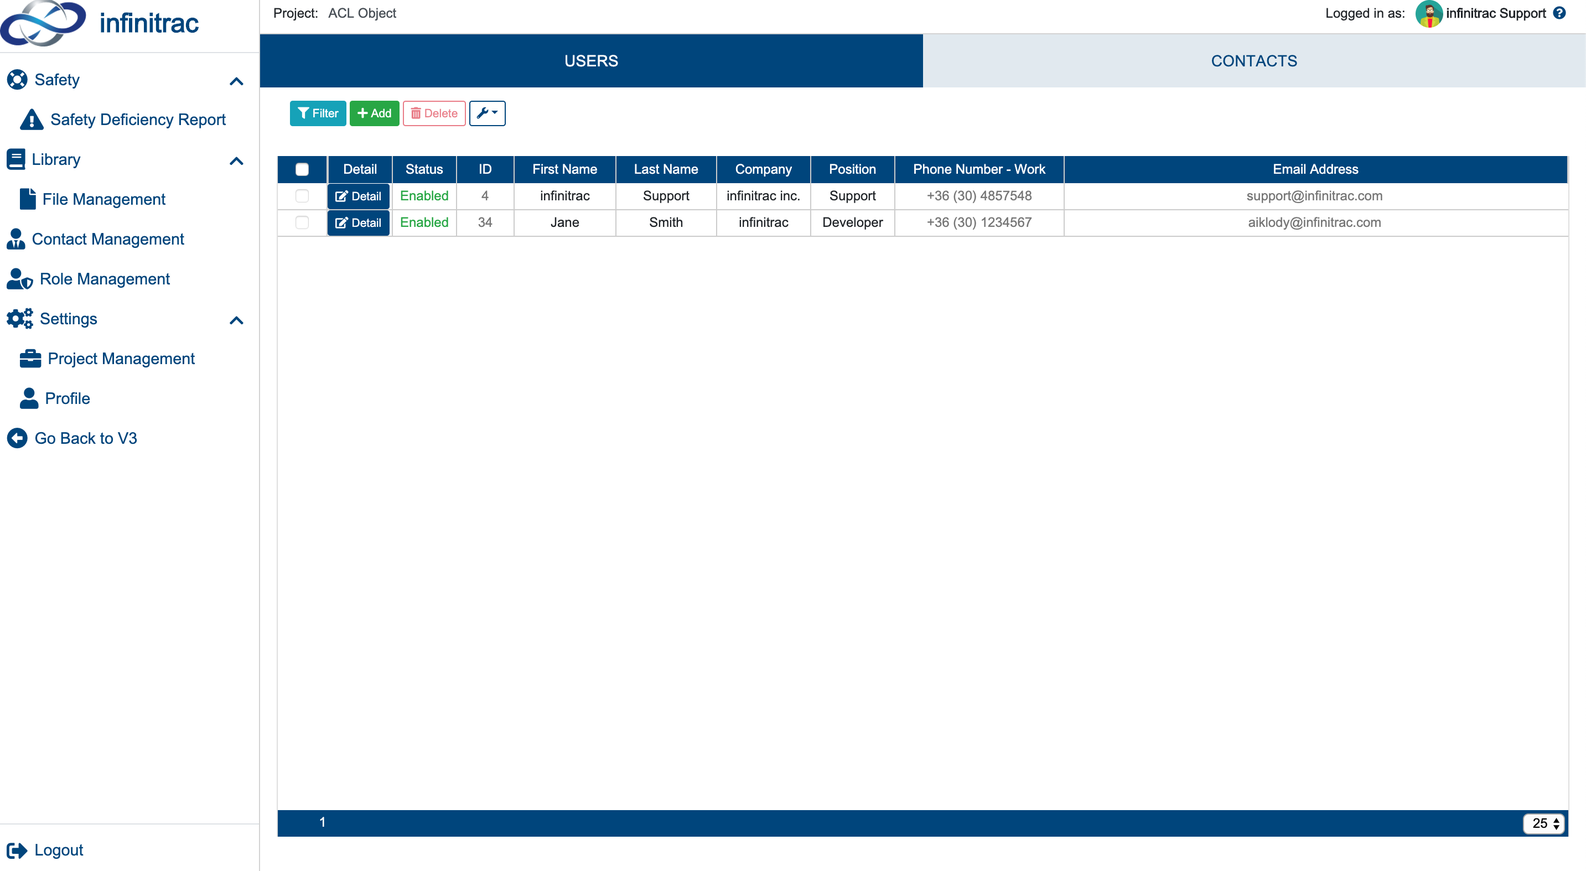Open File Management menu item
Viewport: 1586px width, 871px height.
[x=104, y=199]
